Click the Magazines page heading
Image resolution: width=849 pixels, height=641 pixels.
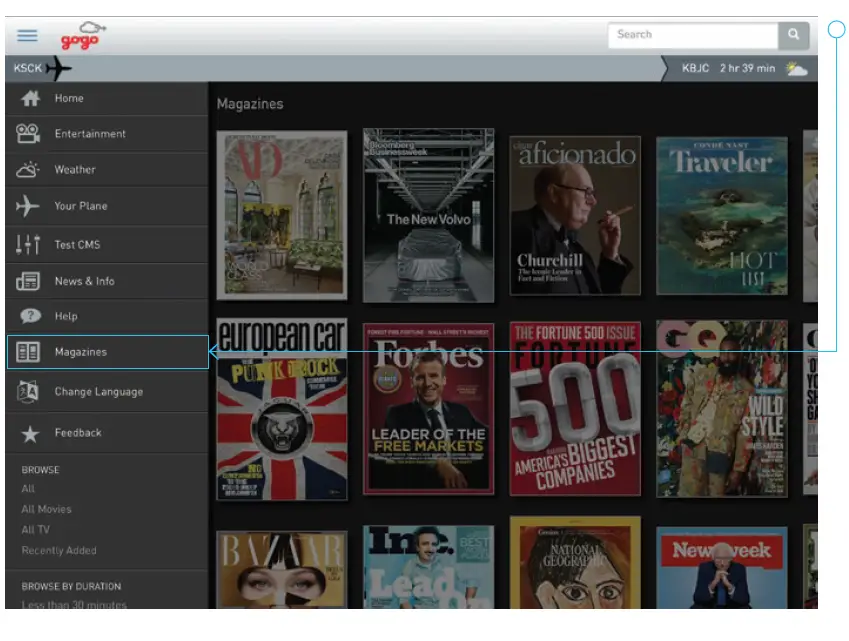(x=250, y=104)
